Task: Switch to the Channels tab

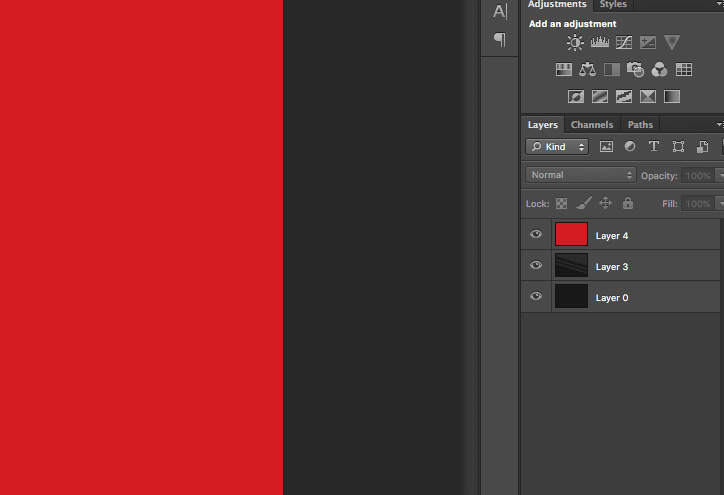Action: point(592,125)
